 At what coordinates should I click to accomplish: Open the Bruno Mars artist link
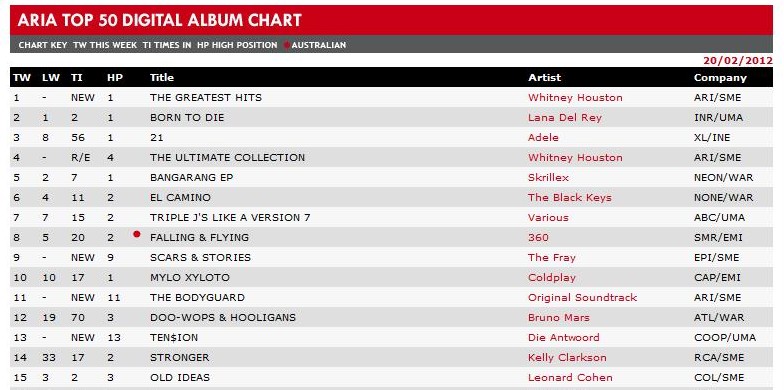pyautogui.click(x=558, y=318)
